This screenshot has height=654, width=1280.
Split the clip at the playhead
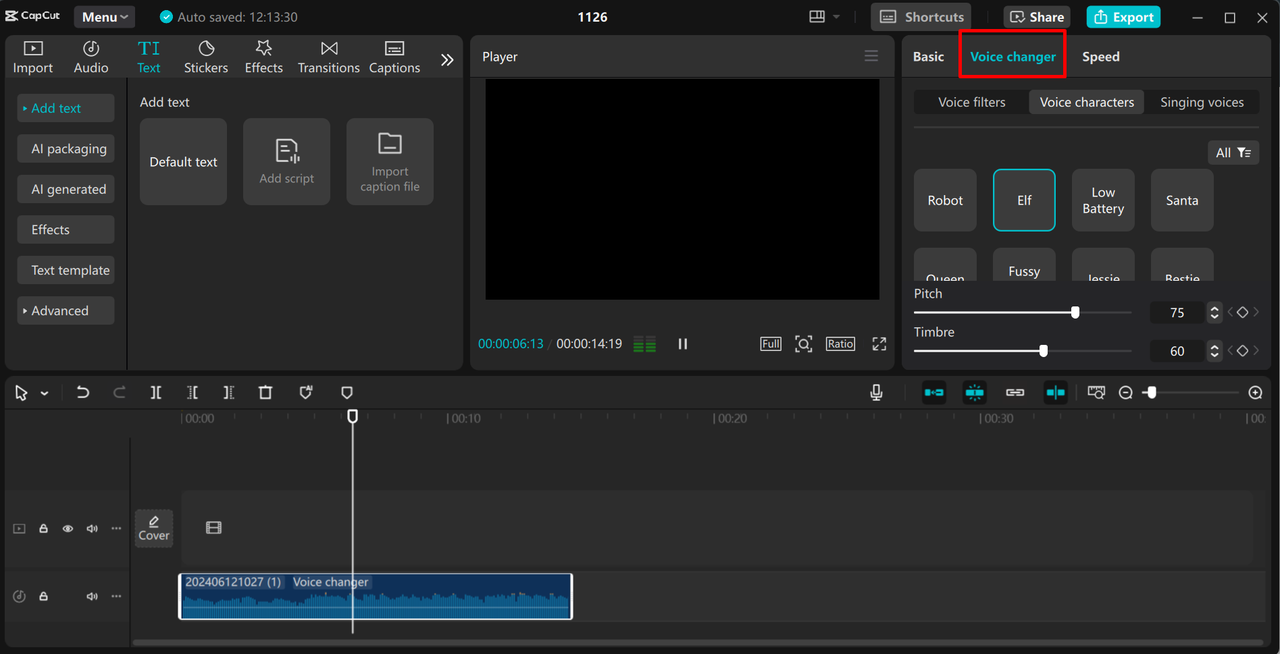tap(156, 393)
